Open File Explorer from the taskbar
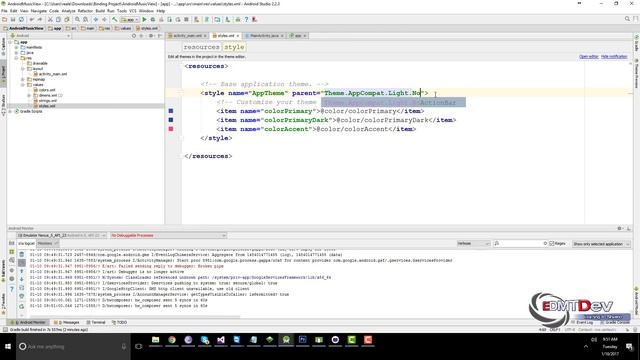 [156, 340]
